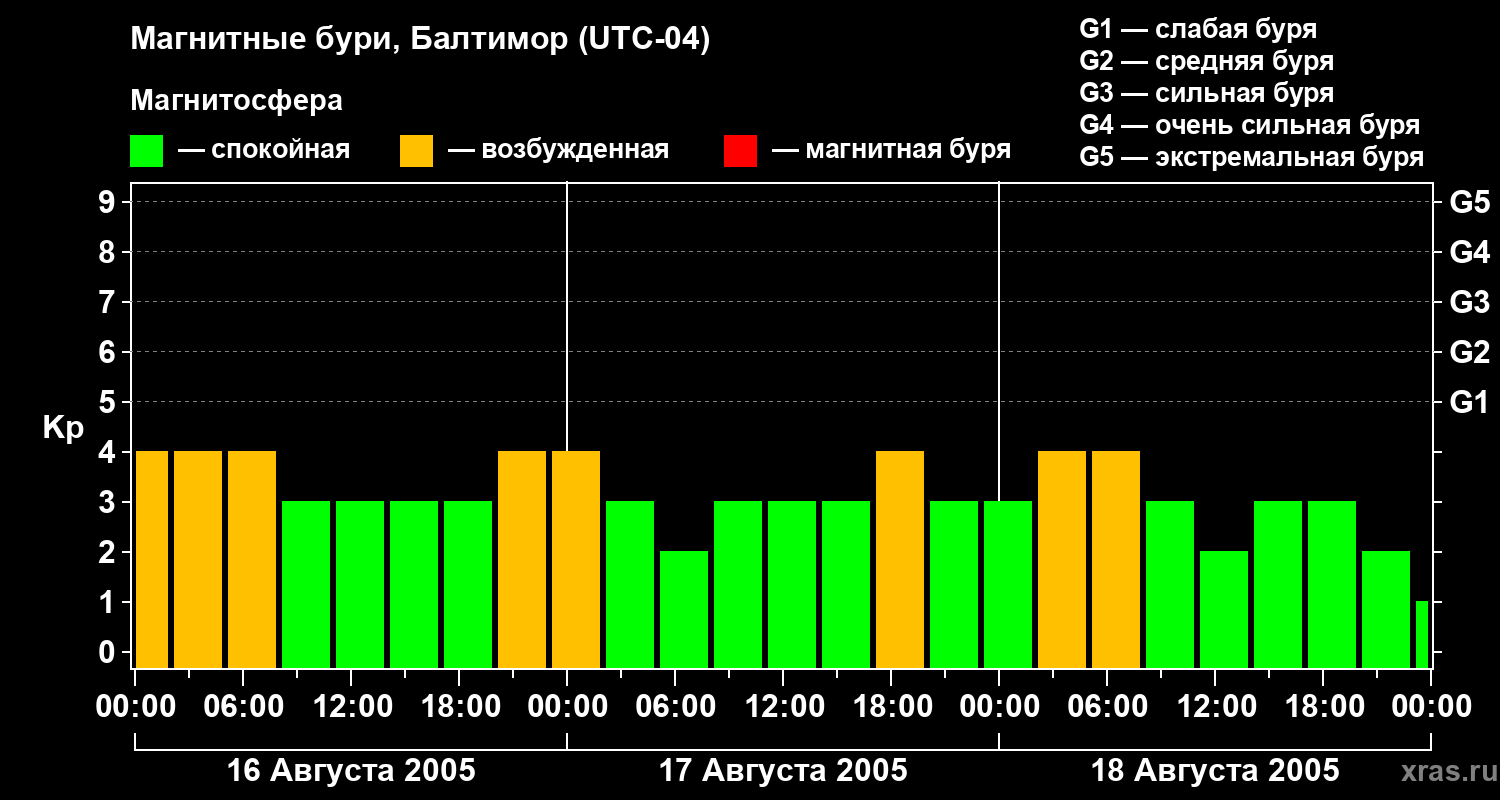Click the chart title 'Магнитные бури, Балтимор'
1500x800 pixels.
coord(420,40)
